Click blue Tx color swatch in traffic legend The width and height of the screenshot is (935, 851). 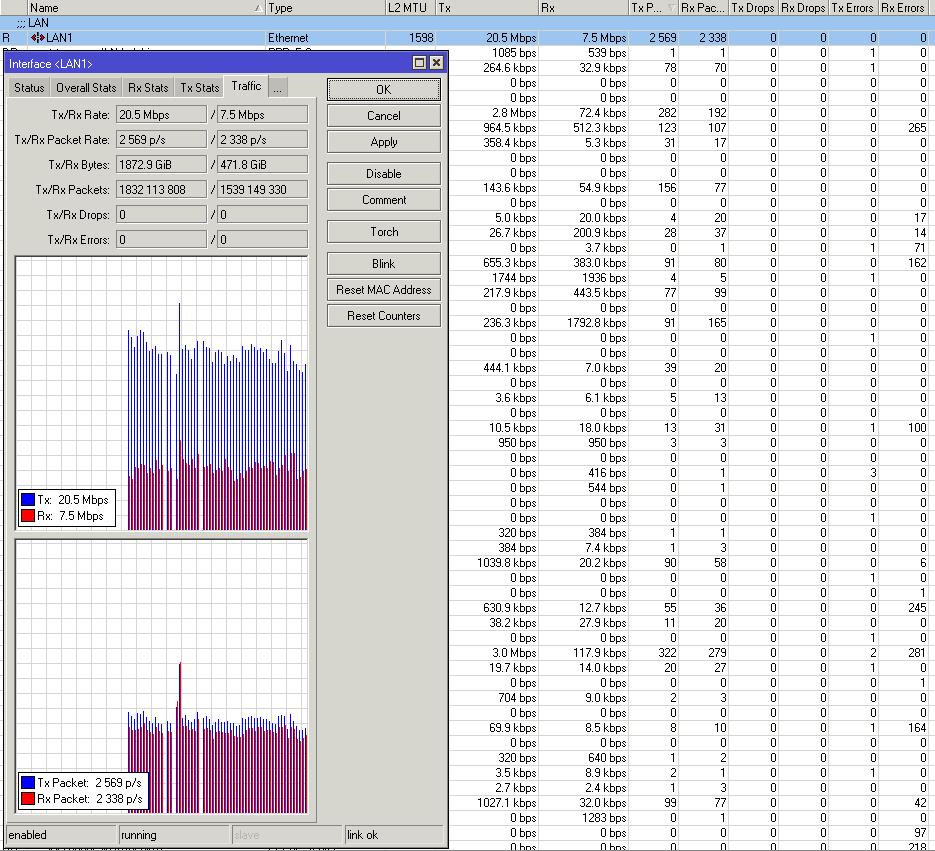click(28, 499)
